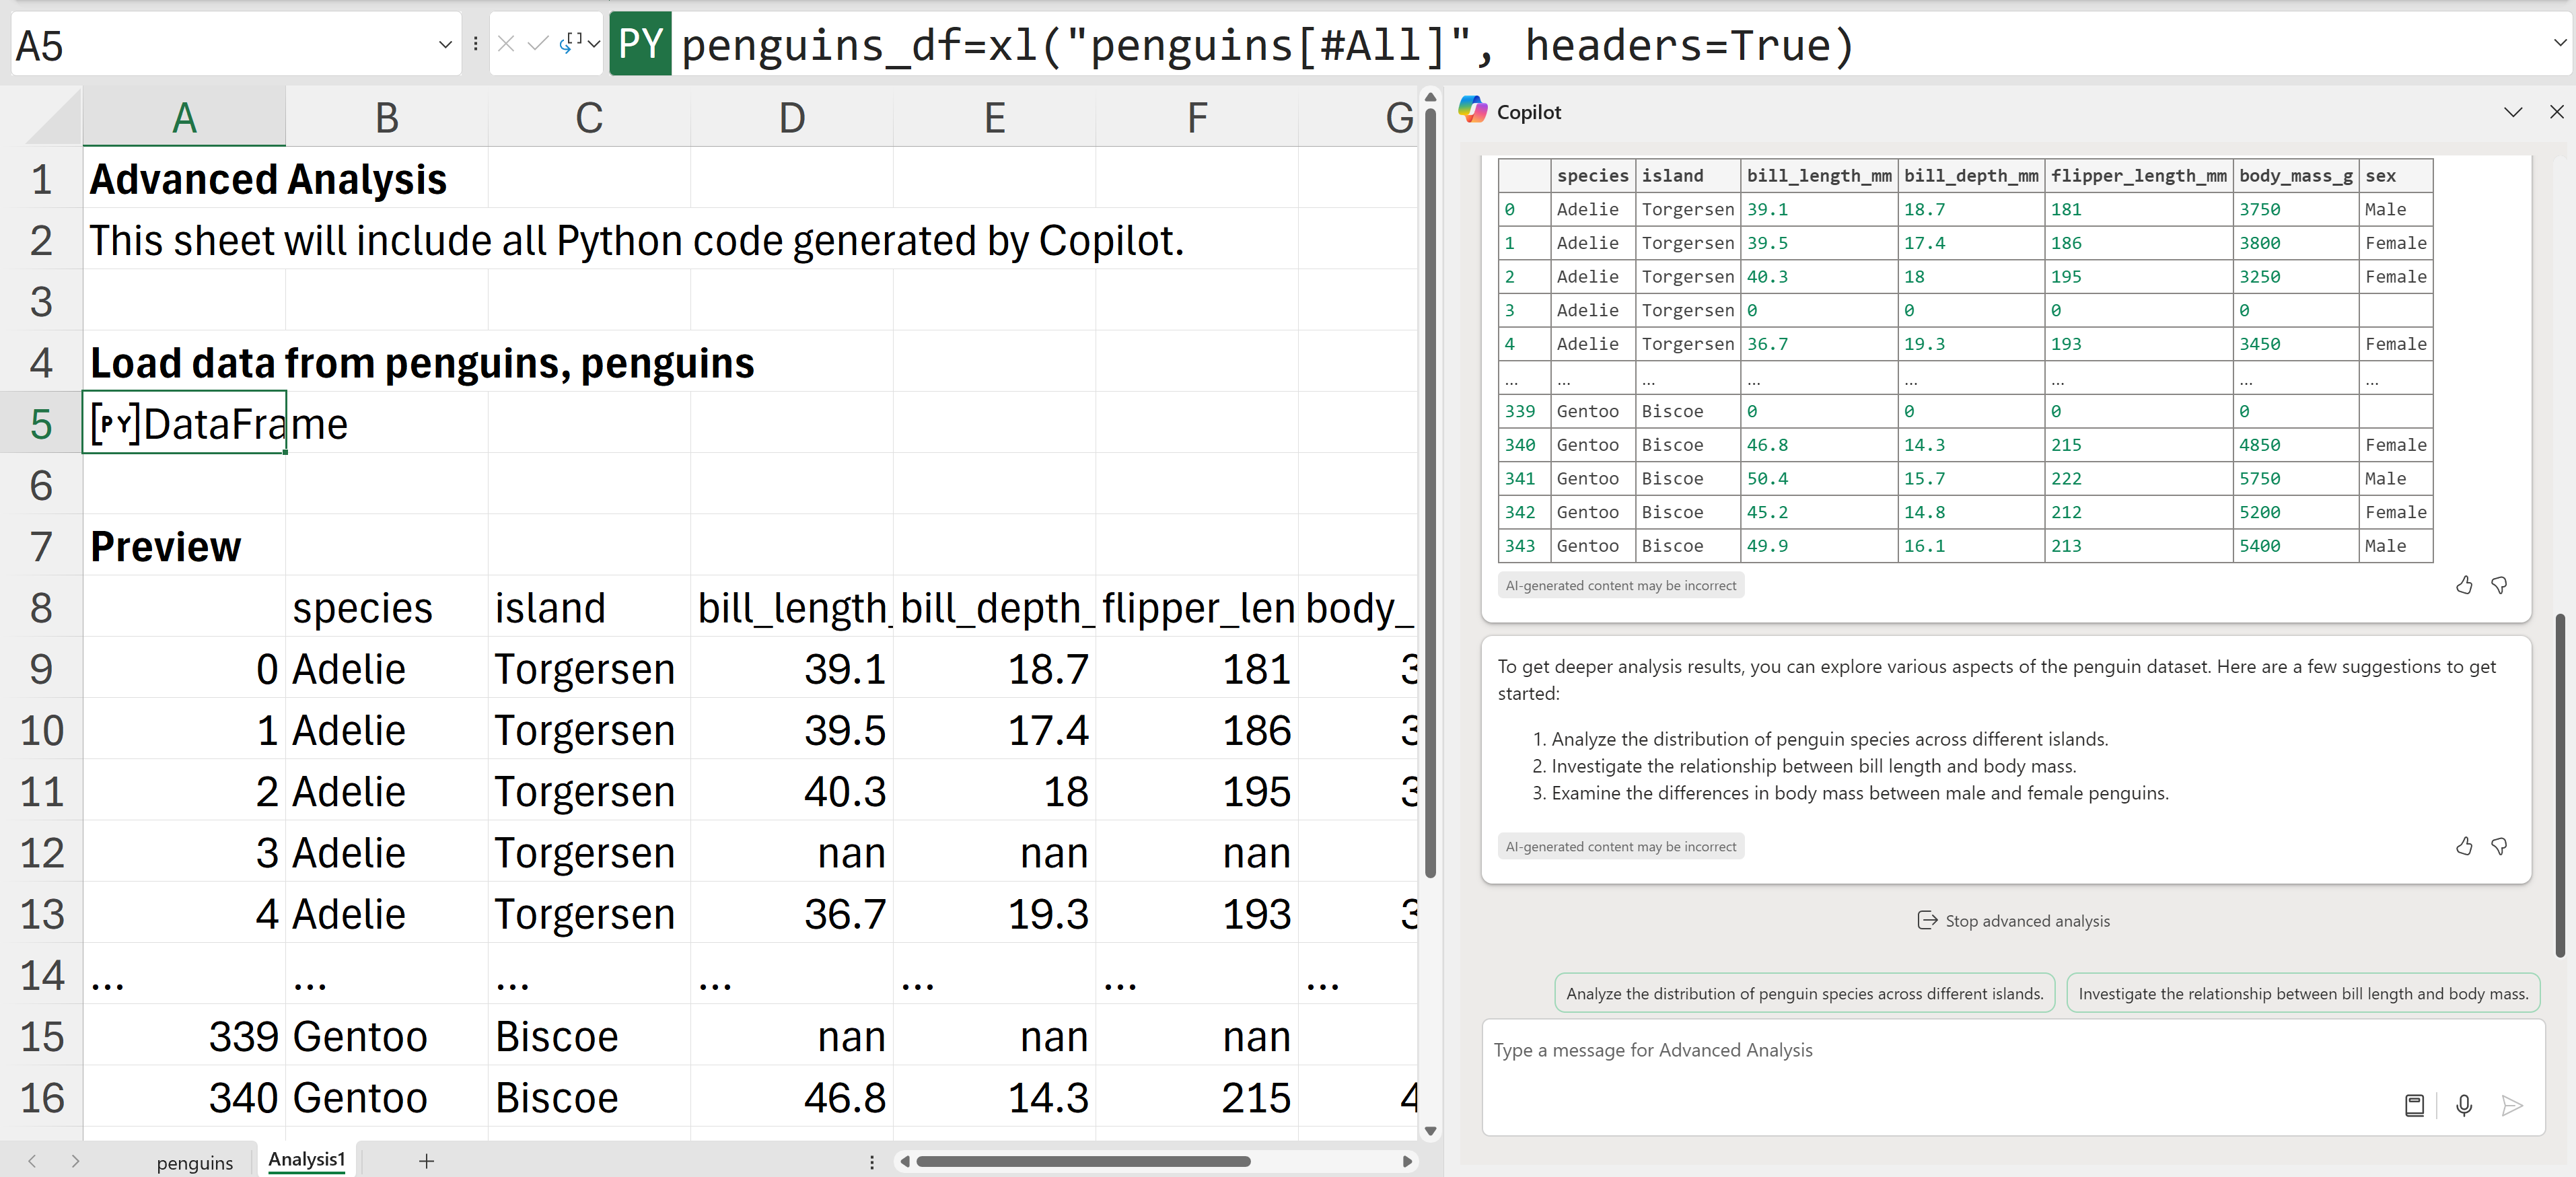The width and height of the screenshot is (2576, 1177).
Task: Choose the bill length and body mass suggestion
Action: click(2302, 993)
